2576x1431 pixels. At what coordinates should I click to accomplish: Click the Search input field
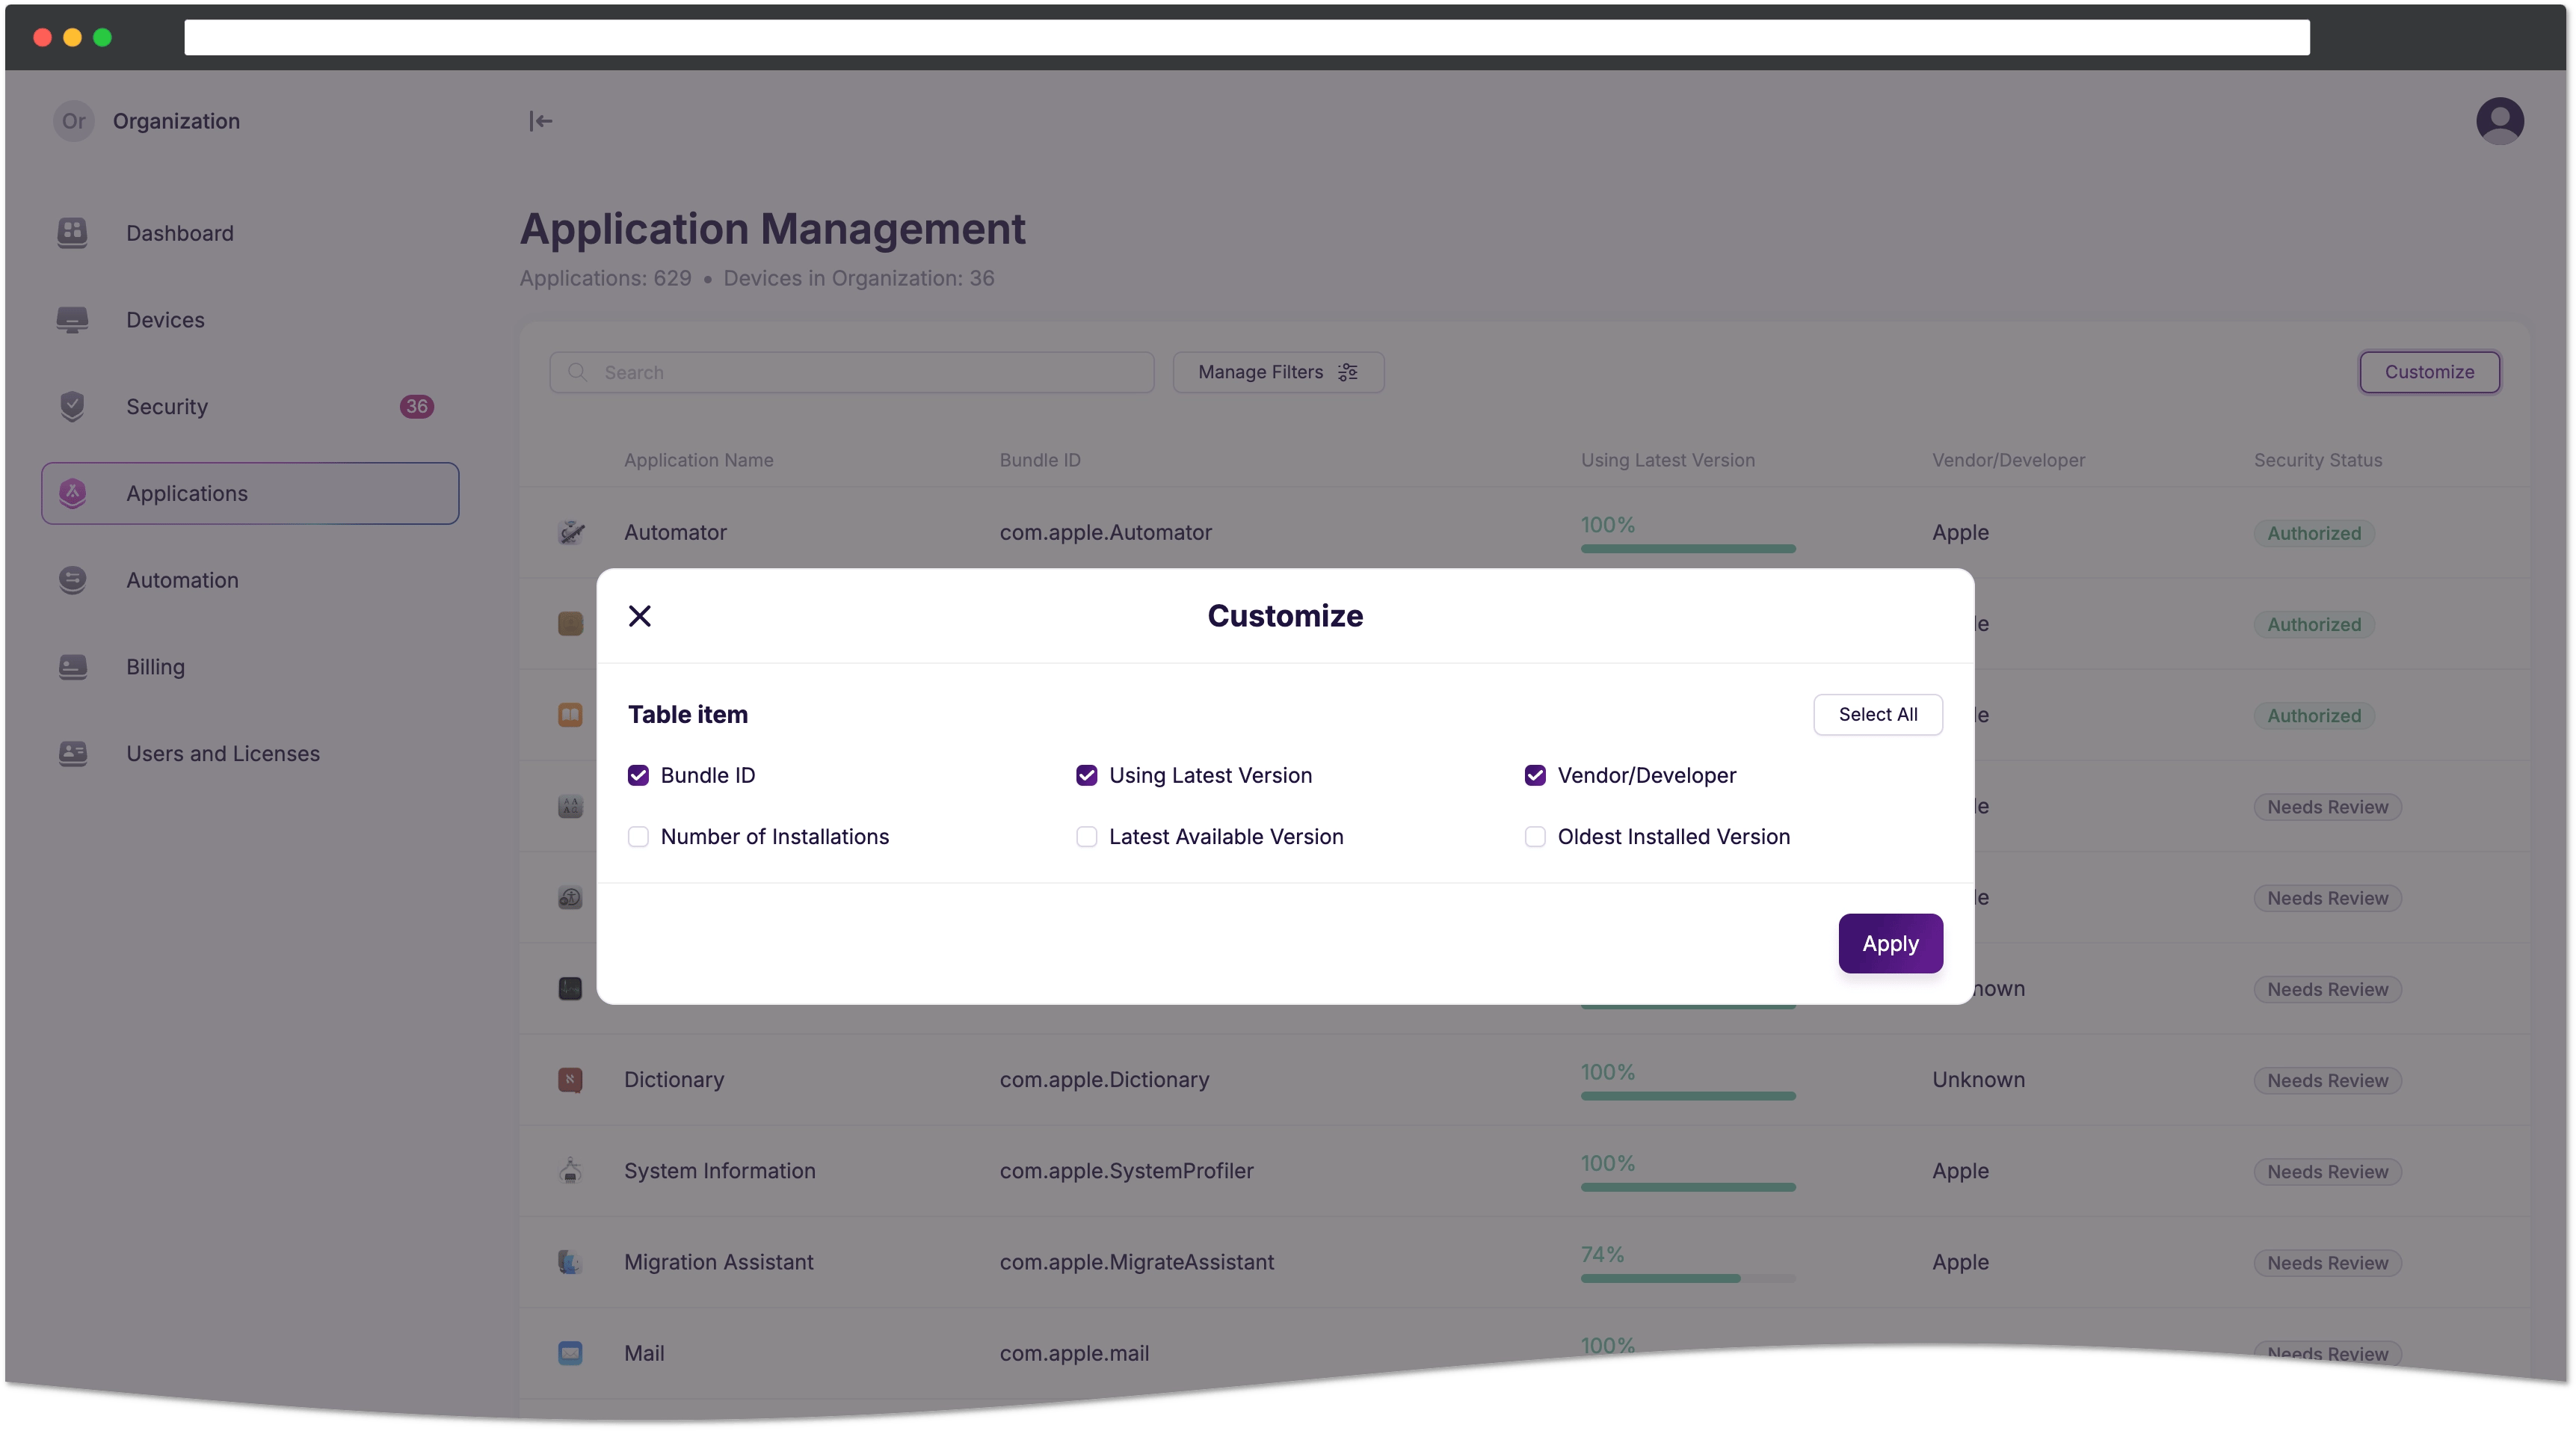pyautogui.click(x=851, y=372)
